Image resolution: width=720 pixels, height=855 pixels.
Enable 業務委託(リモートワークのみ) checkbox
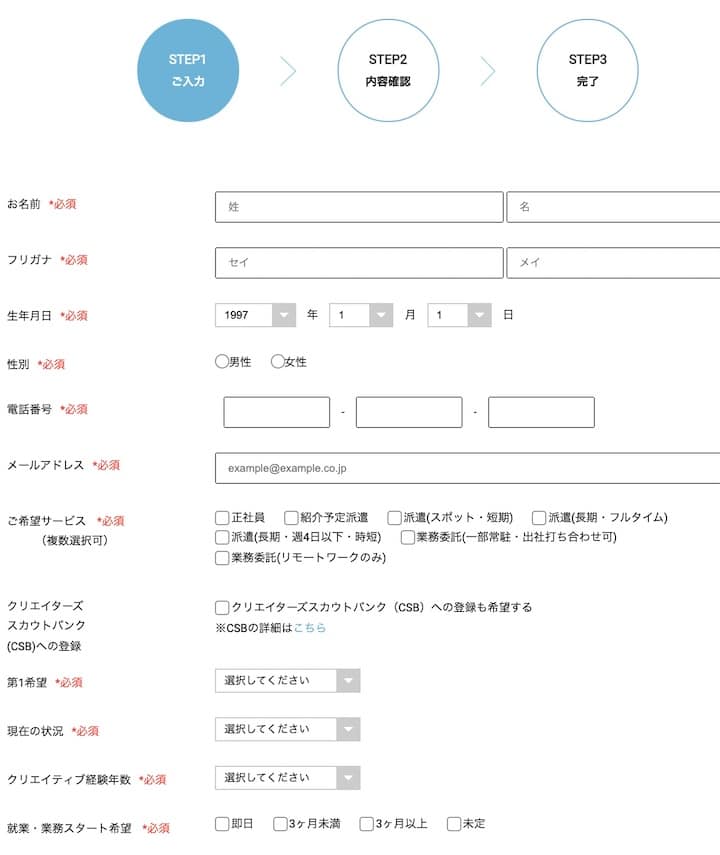tap(222, 558)
